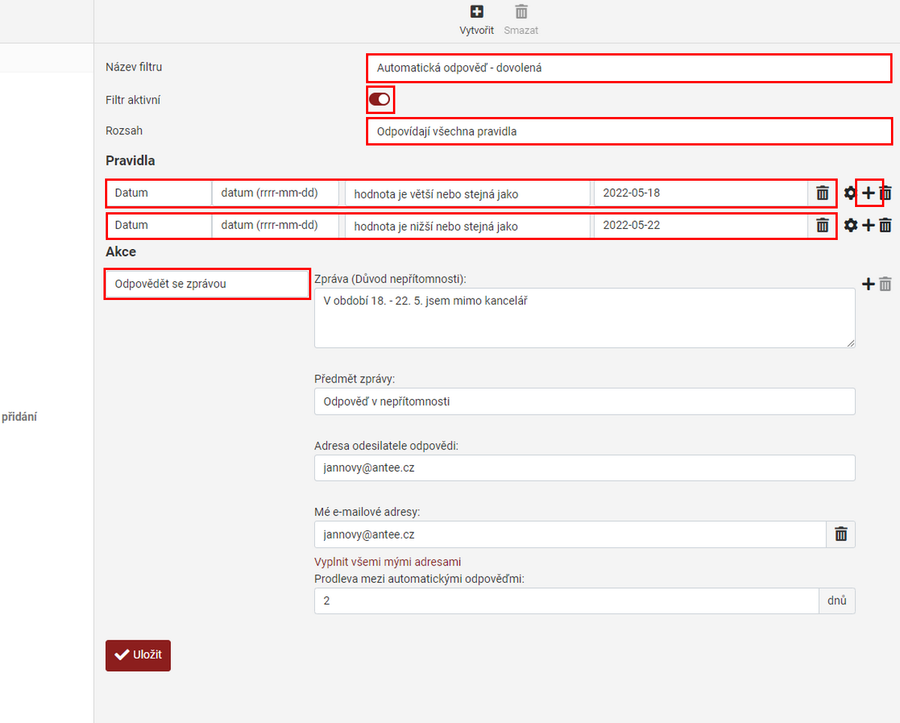Remove jannovy@antee.cz with the trash icon in Mé e-mailové adresy

coord(841,535)
